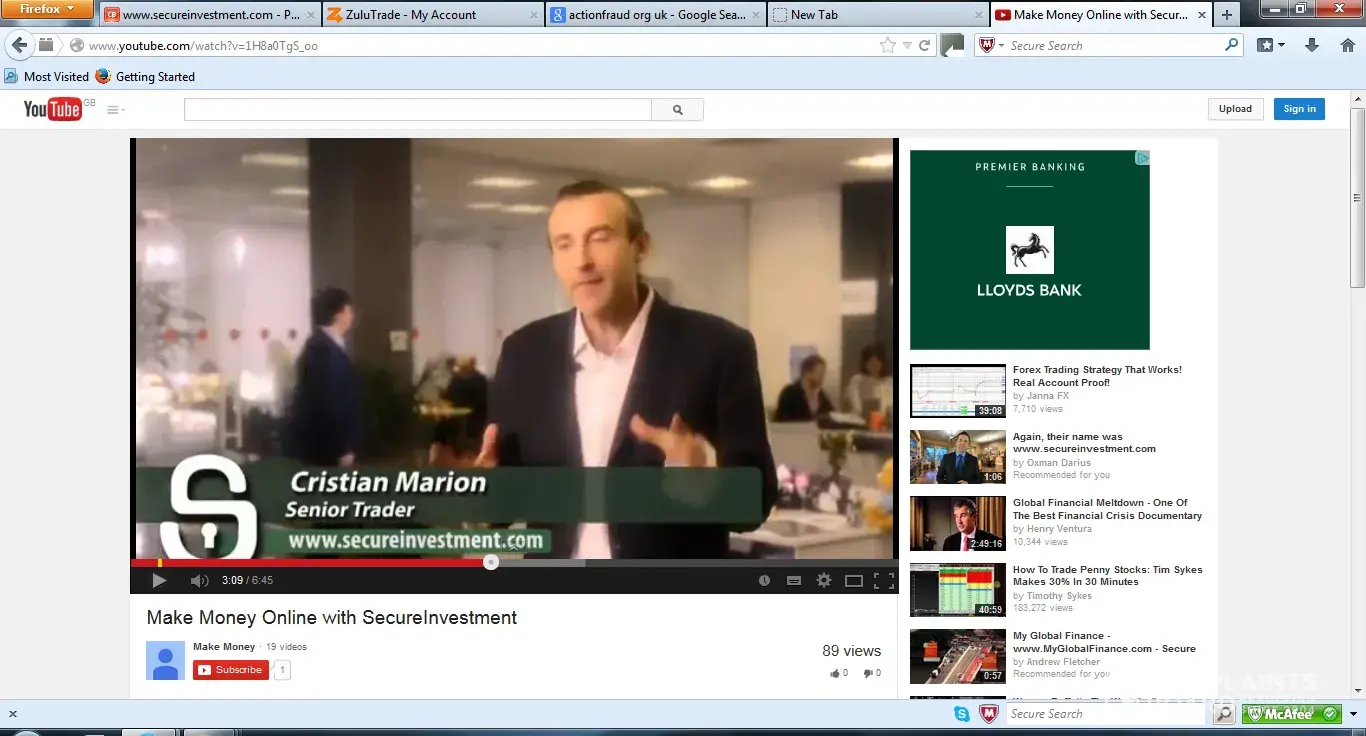Screen dimensions: 1366x736
Task: Click the Sign in button
Action: pos(1299,109)
